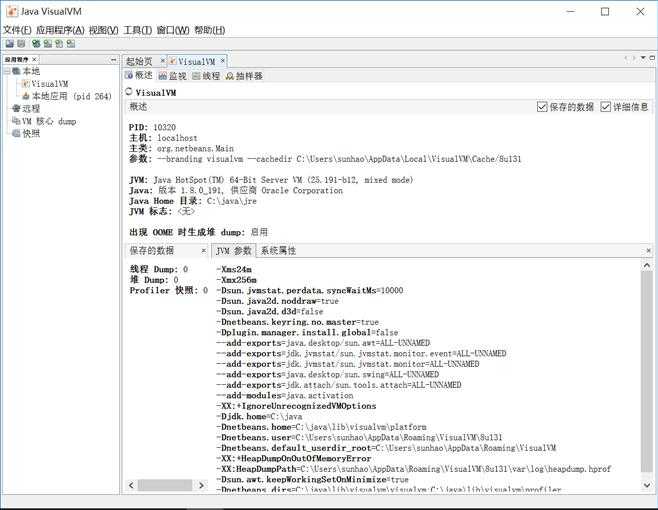Image resolution: width=658 pixels, height=510 pixels.
Task: Click the VM 核心 dump icon in tree
Action: tap(16, 121)
